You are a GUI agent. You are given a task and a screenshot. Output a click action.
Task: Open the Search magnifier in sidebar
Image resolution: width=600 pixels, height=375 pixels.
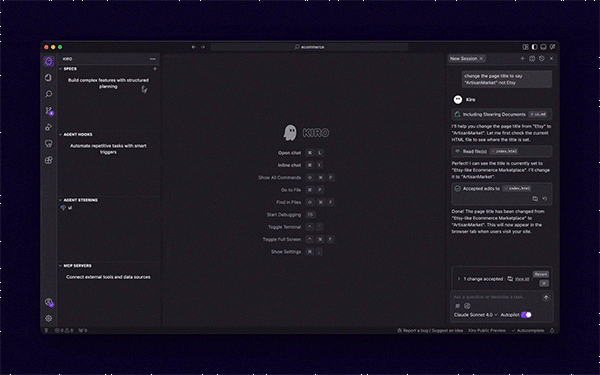point(49,94)
